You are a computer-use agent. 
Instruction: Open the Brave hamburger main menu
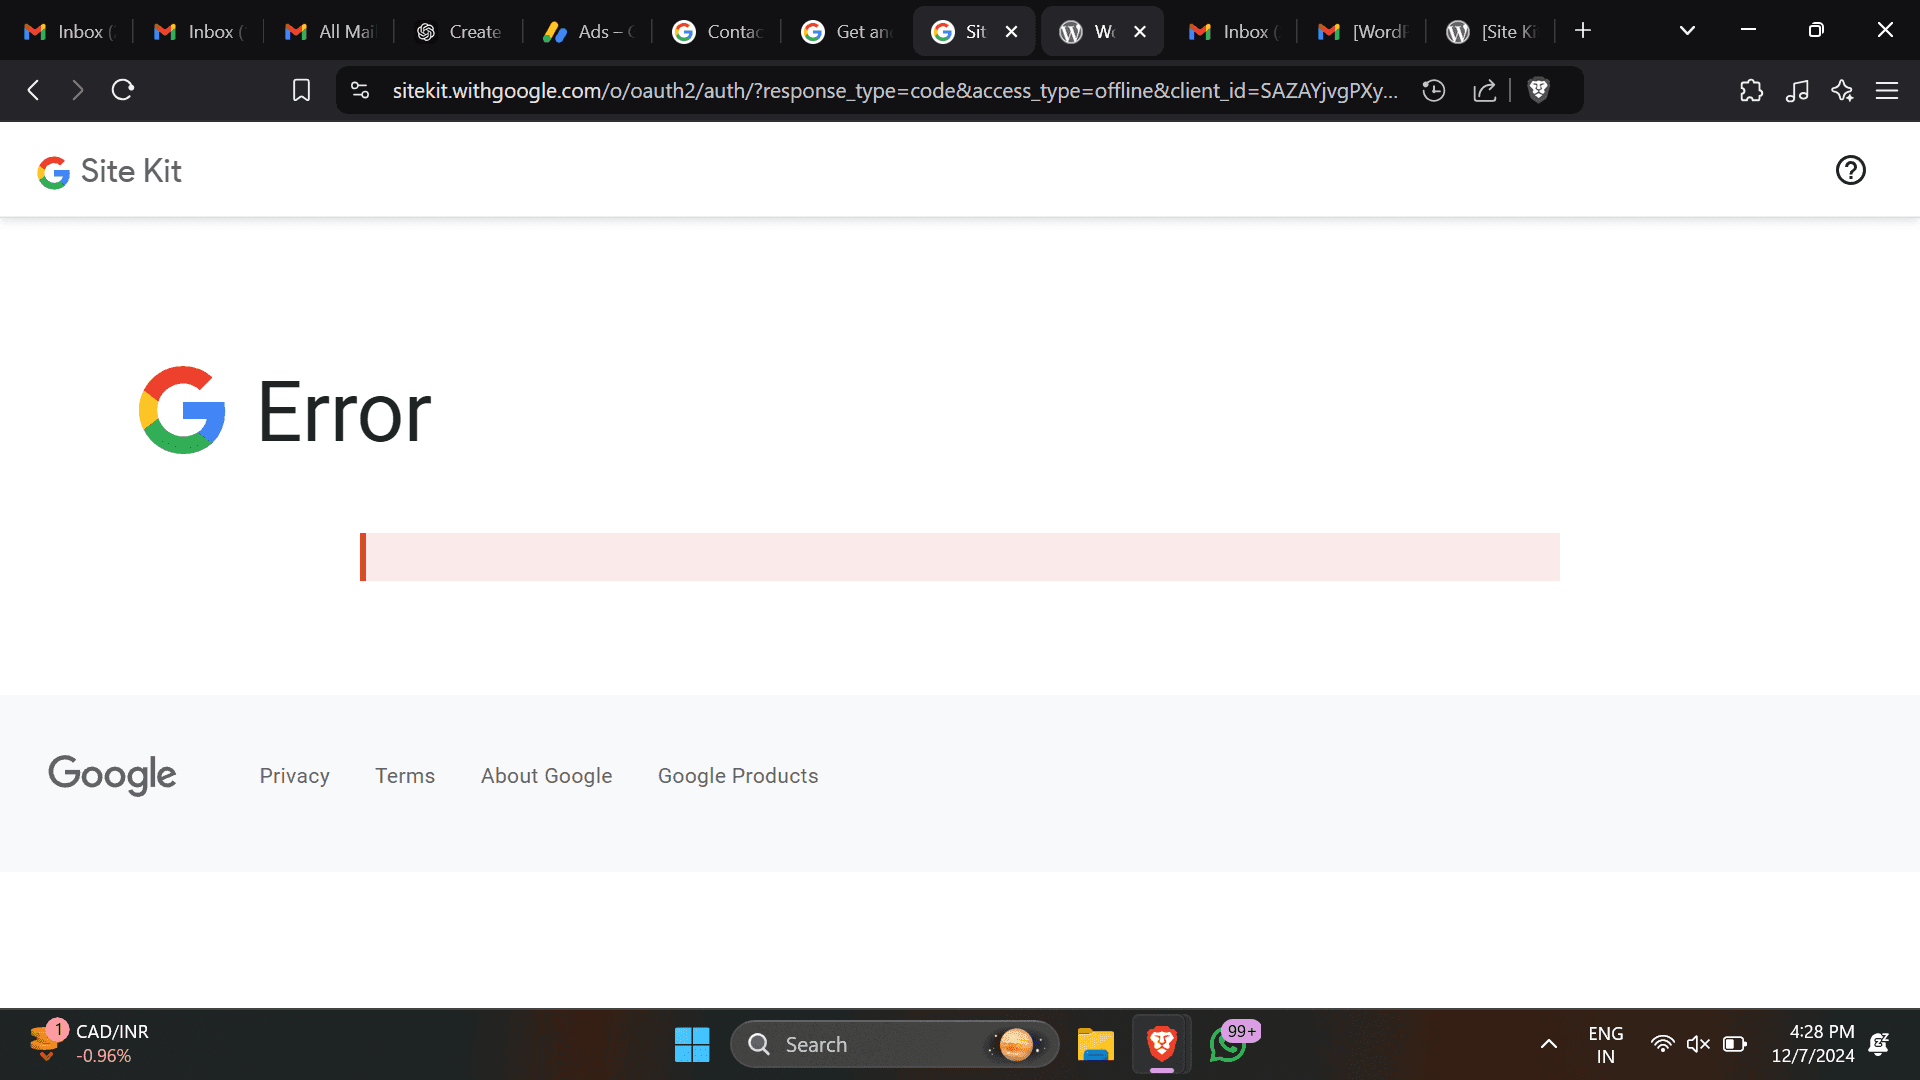[x=1887, y=91]
